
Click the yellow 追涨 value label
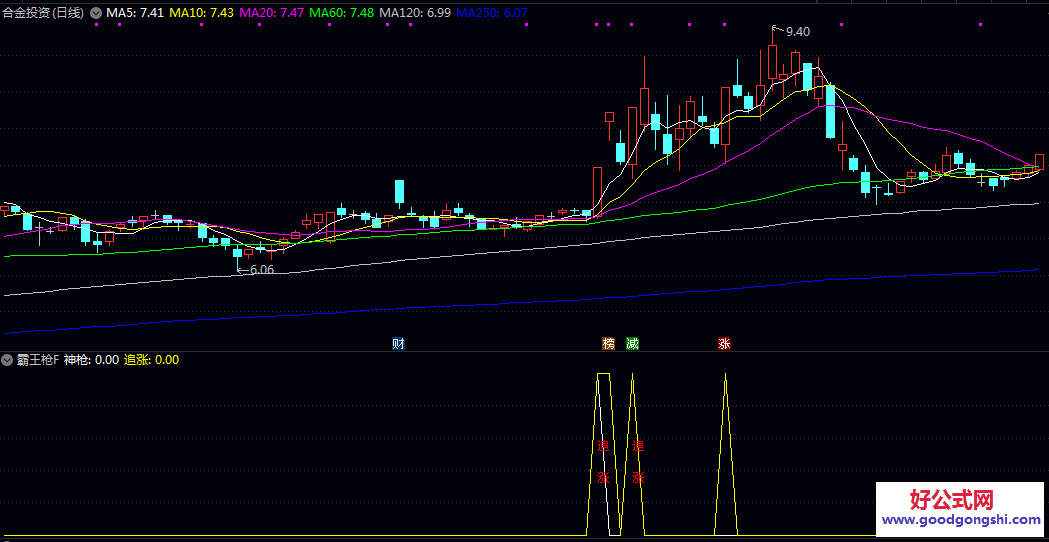[x=151, y=360]
